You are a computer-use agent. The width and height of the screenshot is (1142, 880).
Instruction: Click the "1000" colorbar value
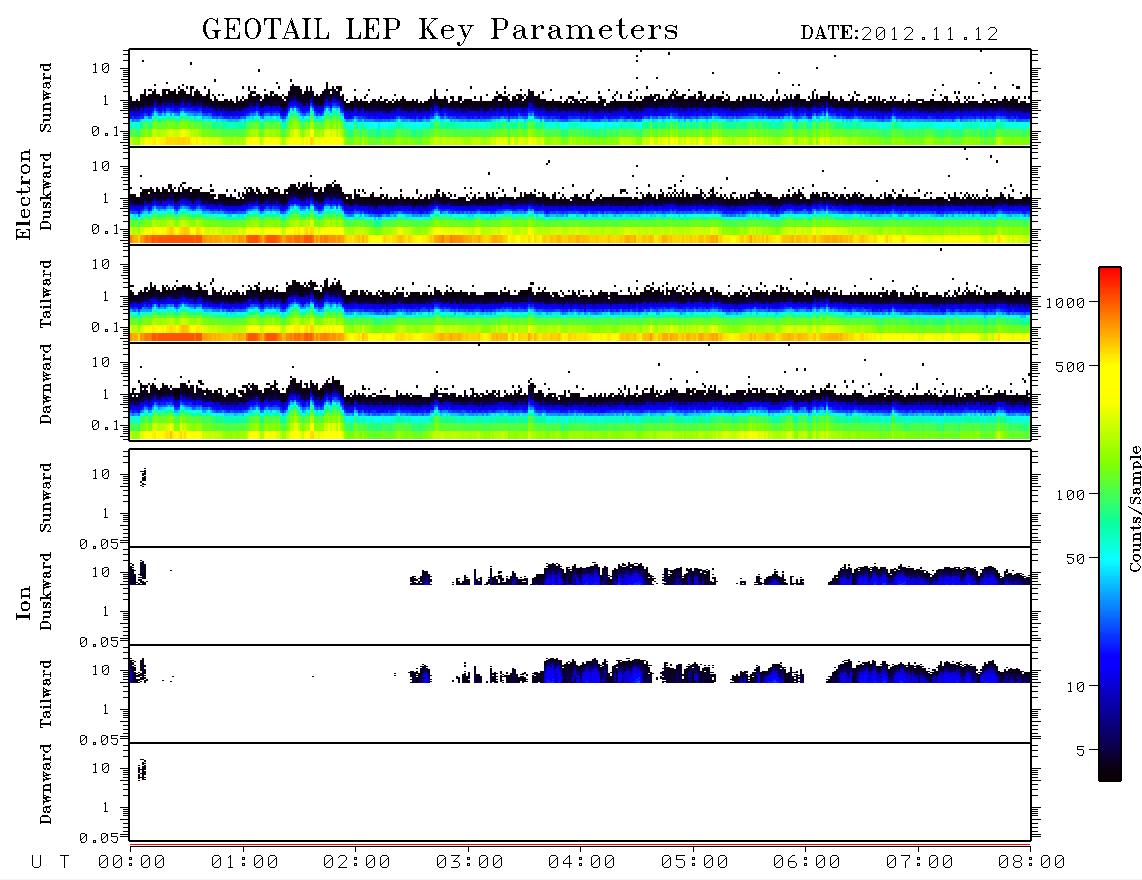pyautogui.click(x=1066, y=303)
